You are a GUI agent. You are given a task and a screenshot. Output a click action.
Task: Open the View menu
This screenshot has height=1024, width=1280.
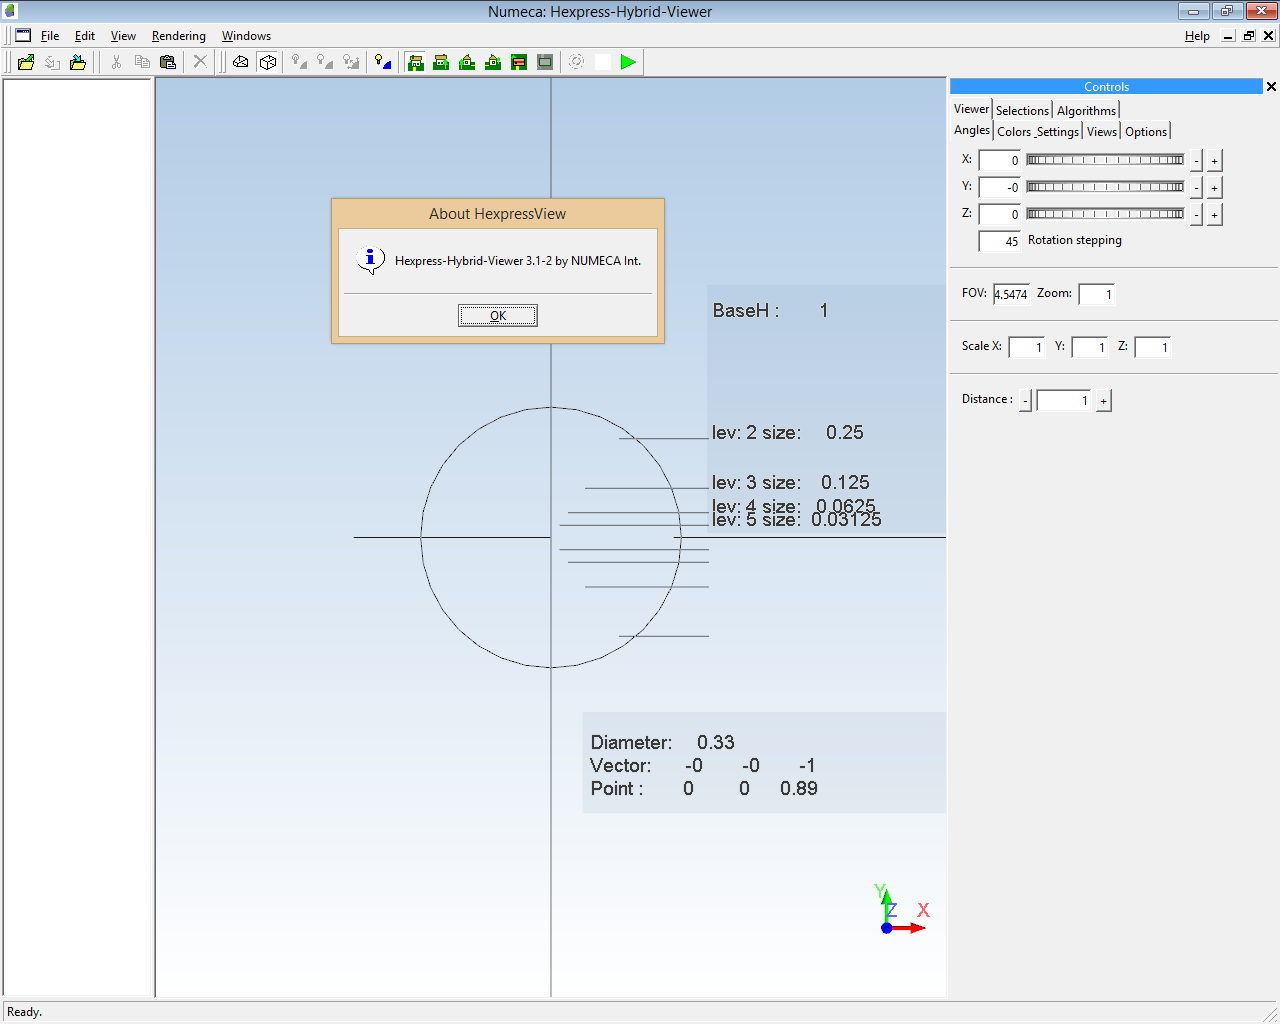point(123,36)
